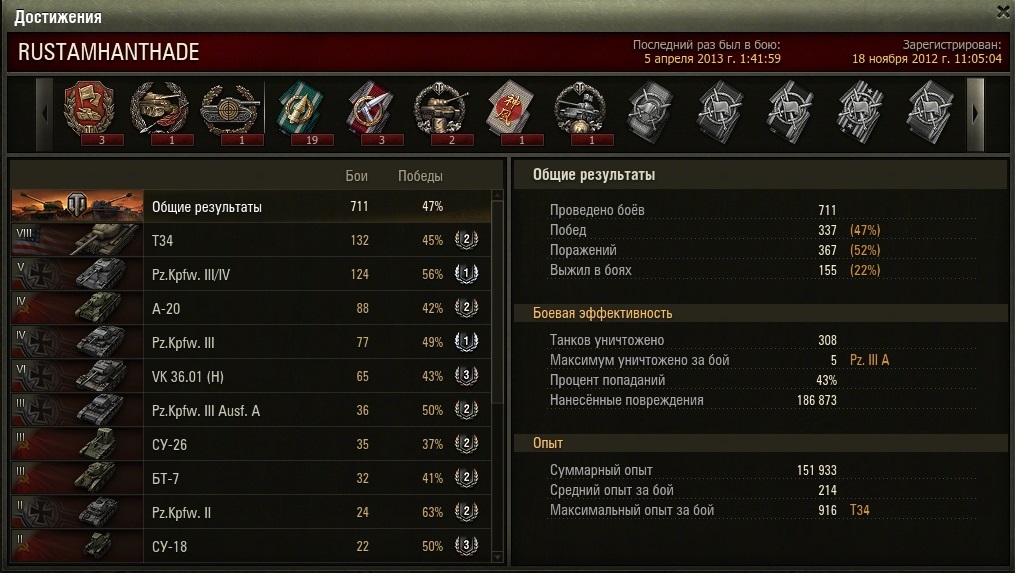Click the T34 link next to maximum experience
This screenshot has width=1015, height=573.
click(859, 510)
